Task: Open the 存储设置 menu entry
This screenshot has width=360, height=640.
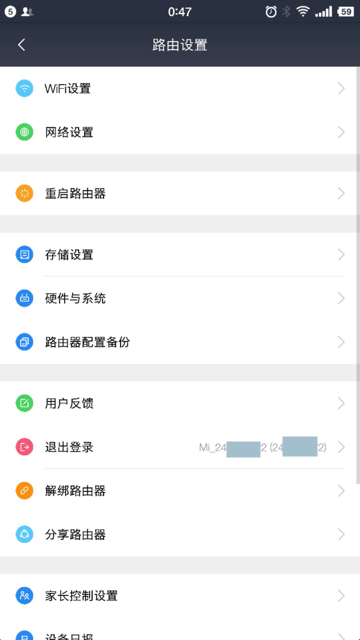Action: point(180,255)
